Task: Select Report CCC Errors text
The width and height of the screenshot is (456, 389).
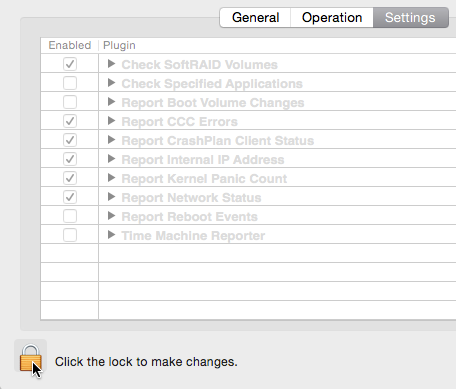Action: pyautogui.click(x=179, y=122)
